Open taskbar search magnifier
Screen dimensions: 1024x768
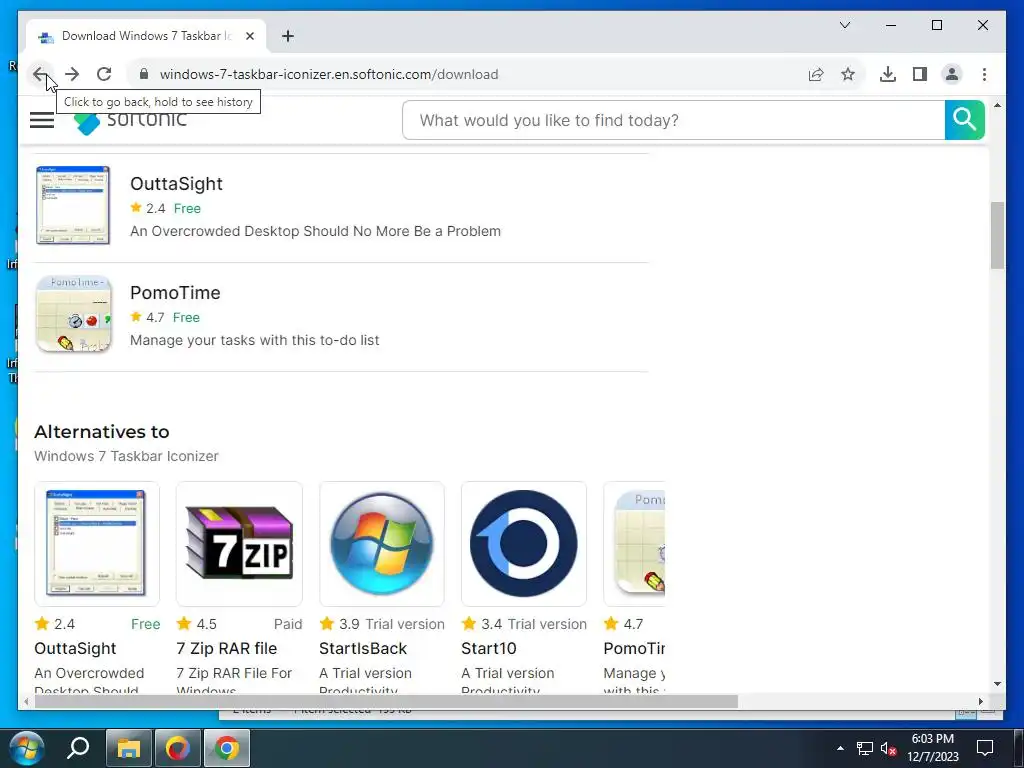point(78,748)
